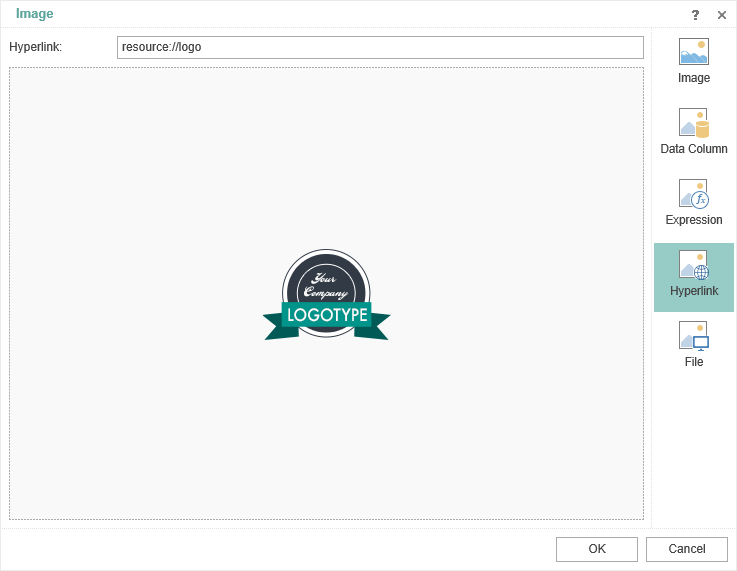This screenshot has width=737, height=571.
Task: Select the Hyperlink globe icon
Action: pos(693,265)
